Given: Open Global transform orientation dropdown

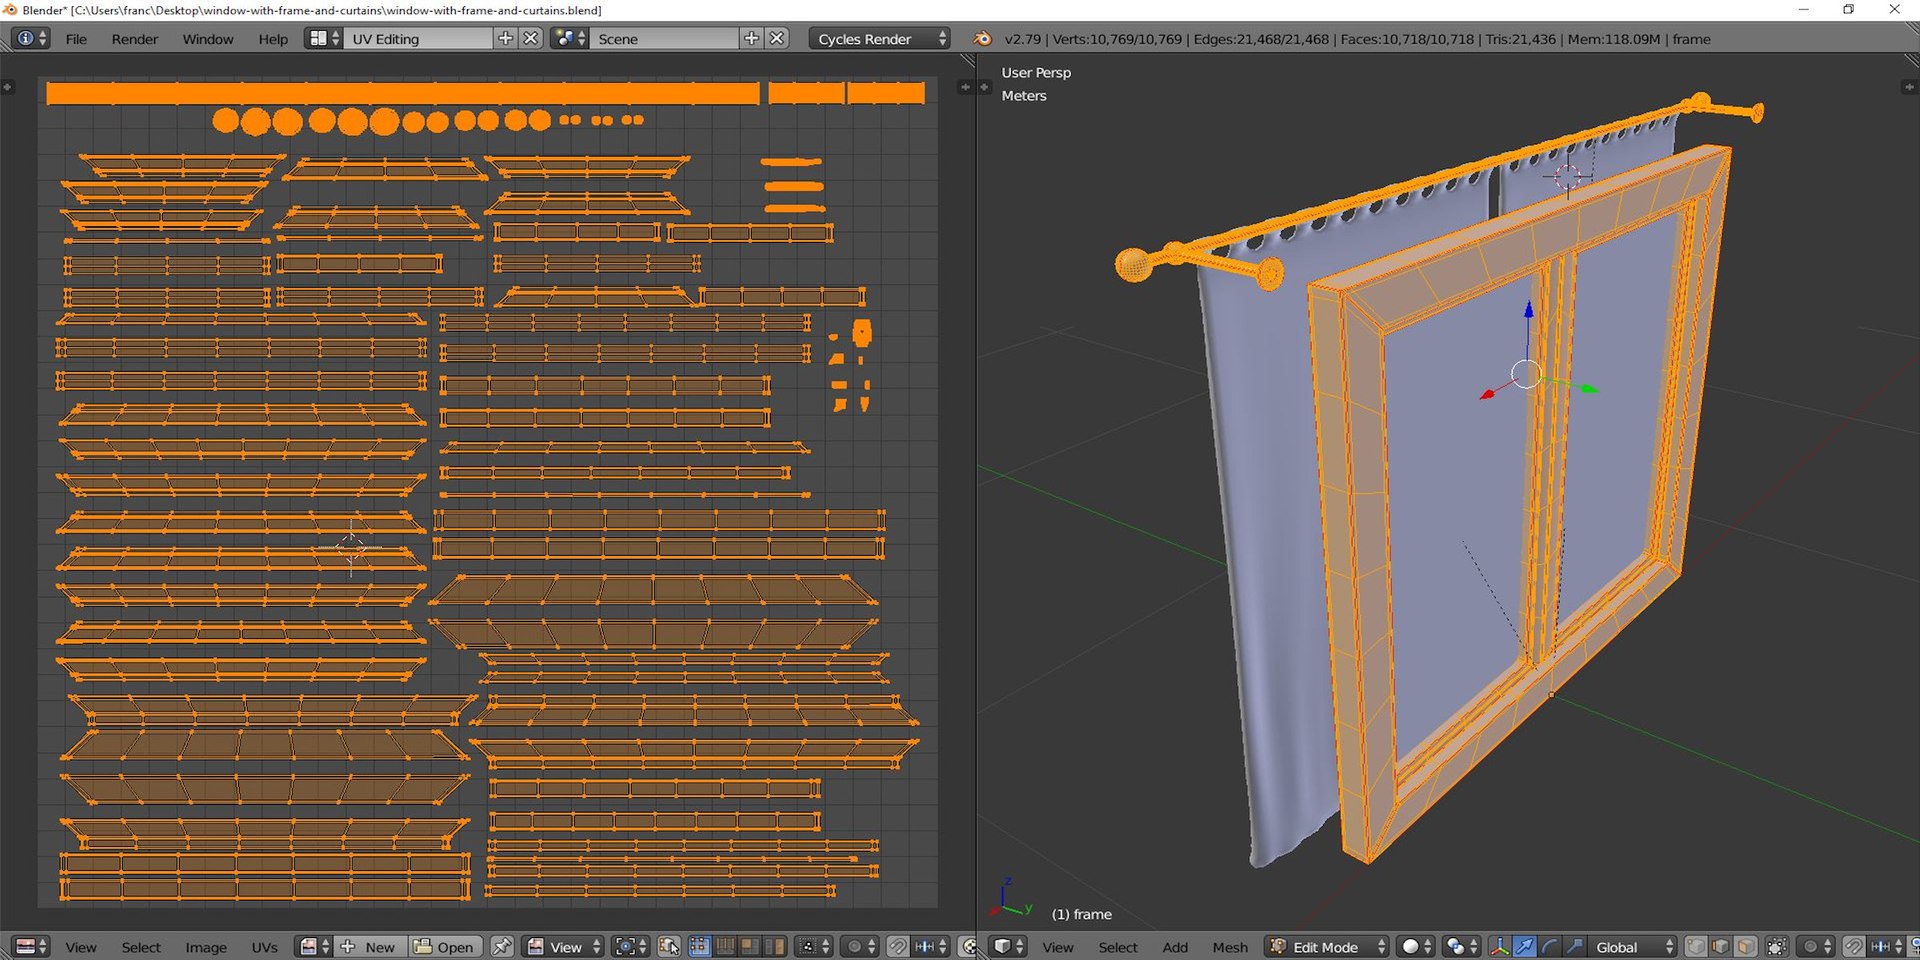Looking at the screenshot, I should (1632, 947).
